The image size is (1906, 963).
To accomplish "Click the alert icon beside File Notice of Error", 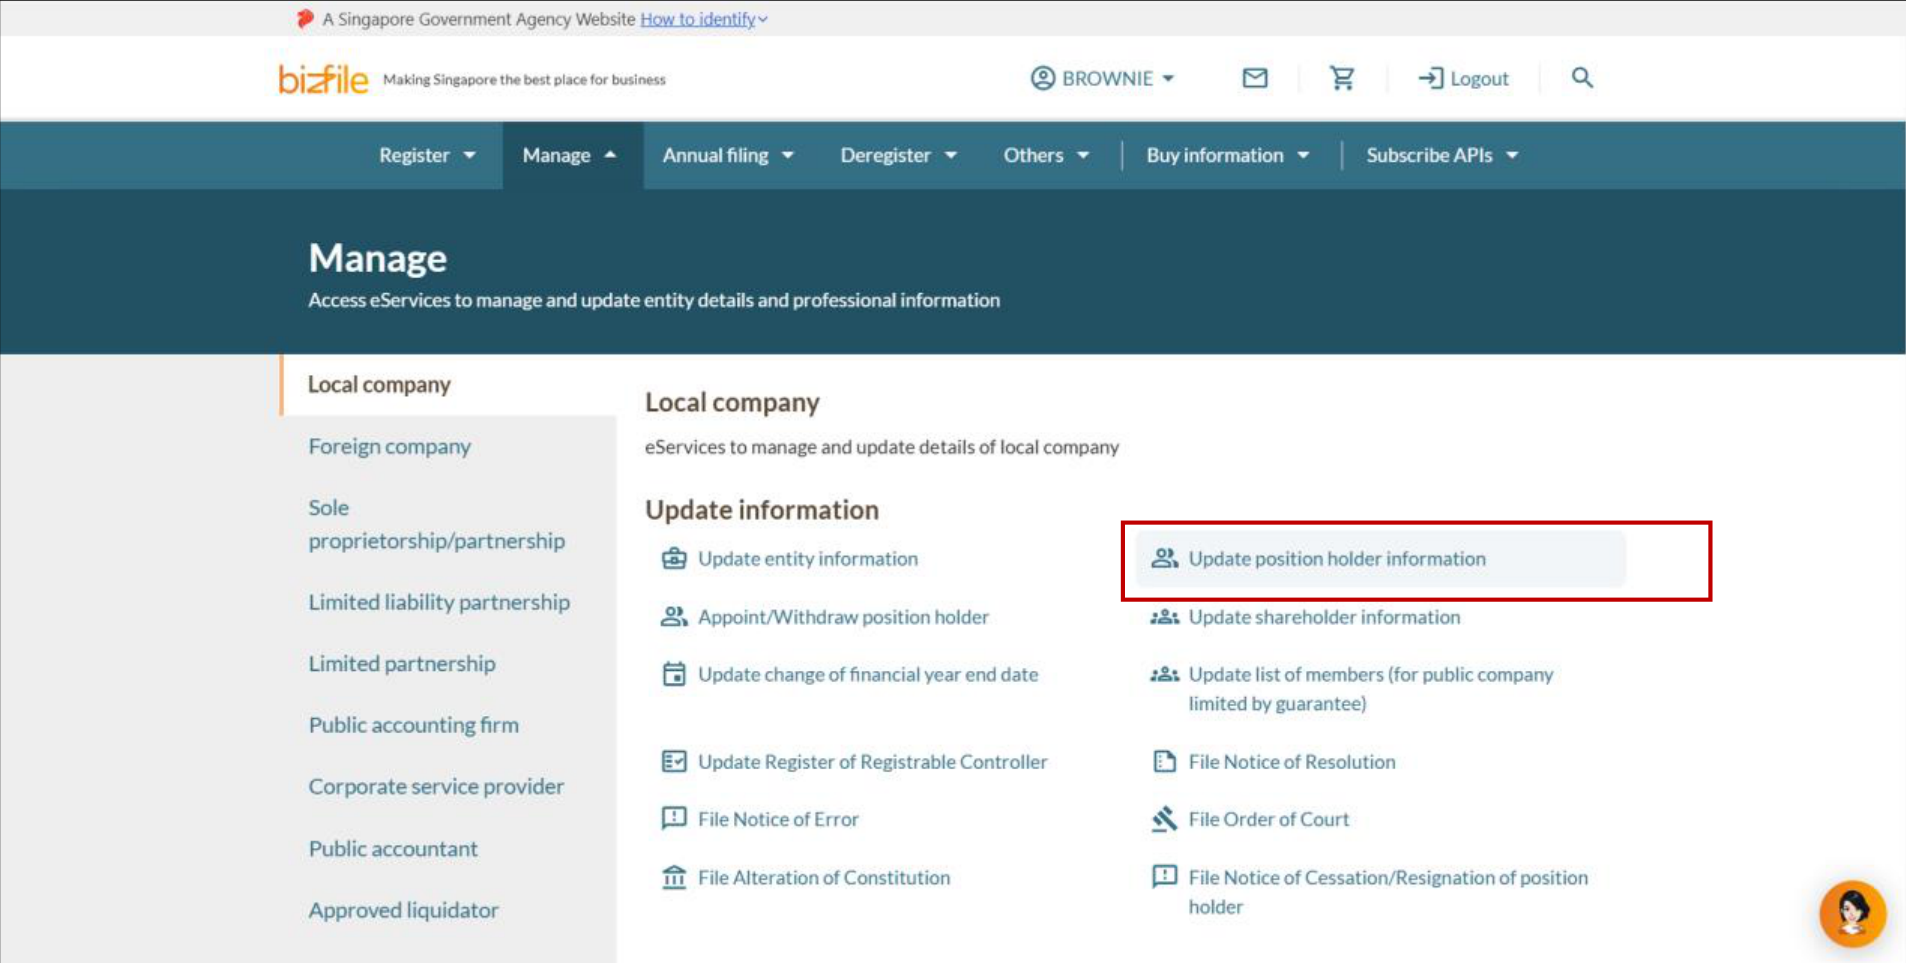I will 674,818.
